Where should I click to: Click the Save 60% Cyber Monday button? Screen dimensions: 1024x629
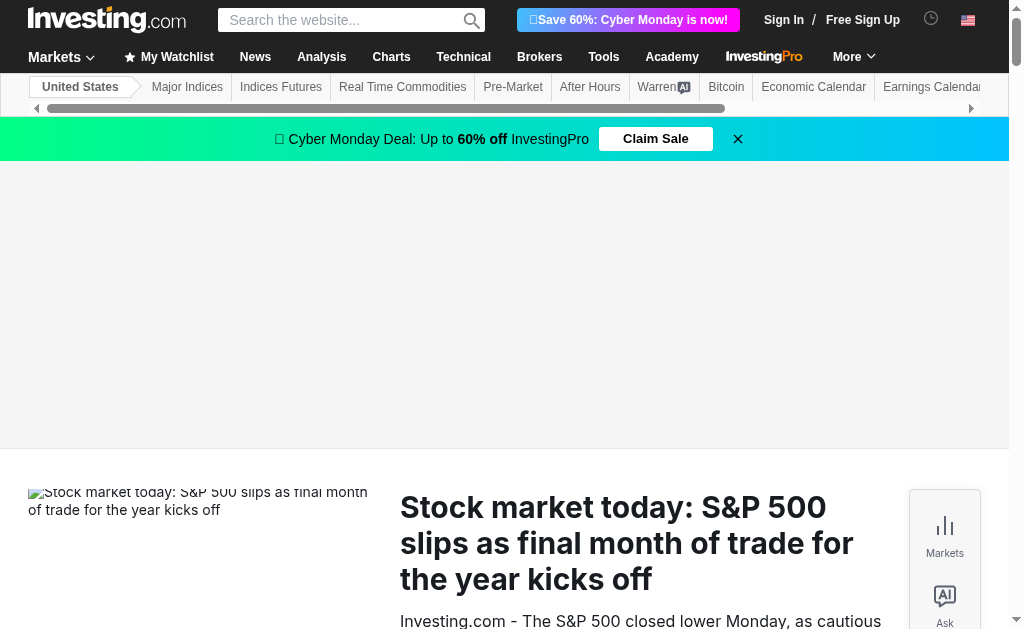[628, 20]
